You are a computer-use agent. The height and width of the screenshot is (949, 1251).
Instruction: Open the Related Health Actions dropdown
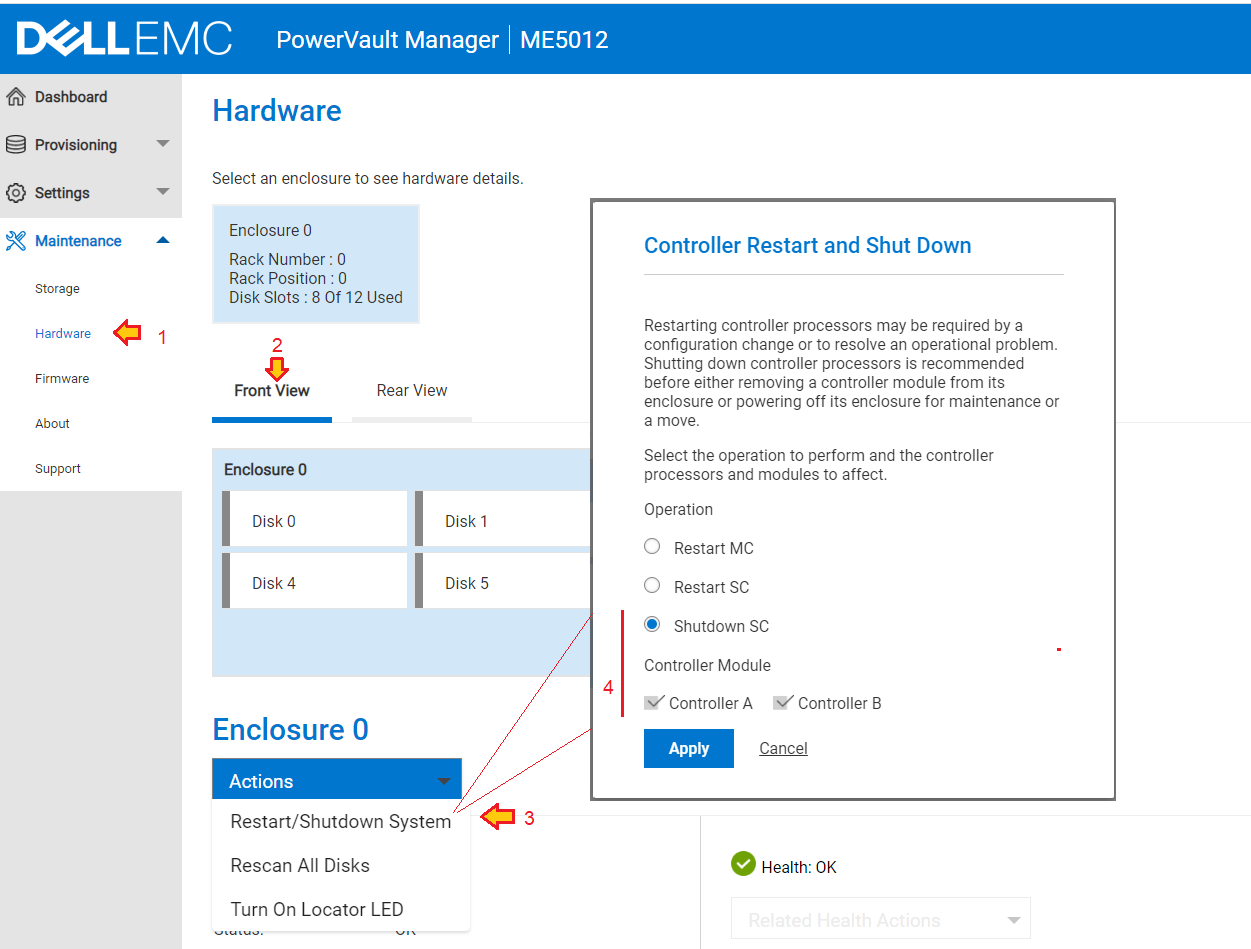point(880,918)
